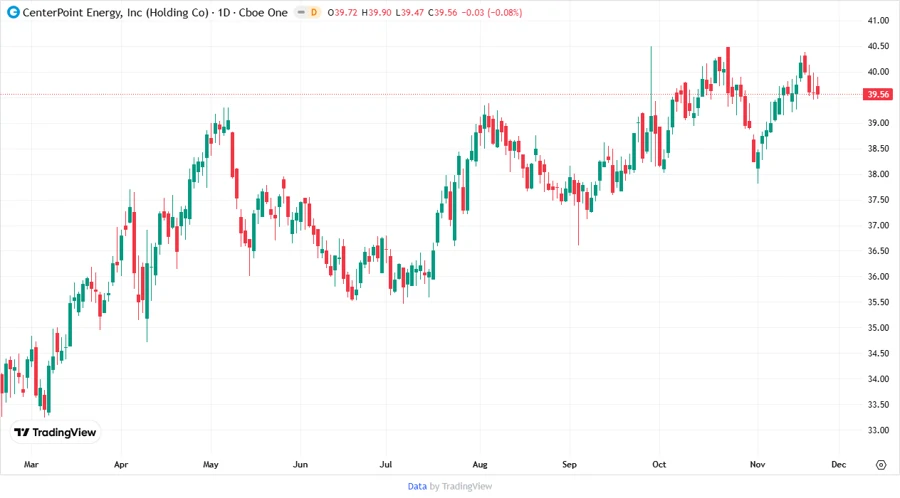The image size is (900, 498).
Task: Click the 38.50 price axis label
Action: tap(878, 149)
